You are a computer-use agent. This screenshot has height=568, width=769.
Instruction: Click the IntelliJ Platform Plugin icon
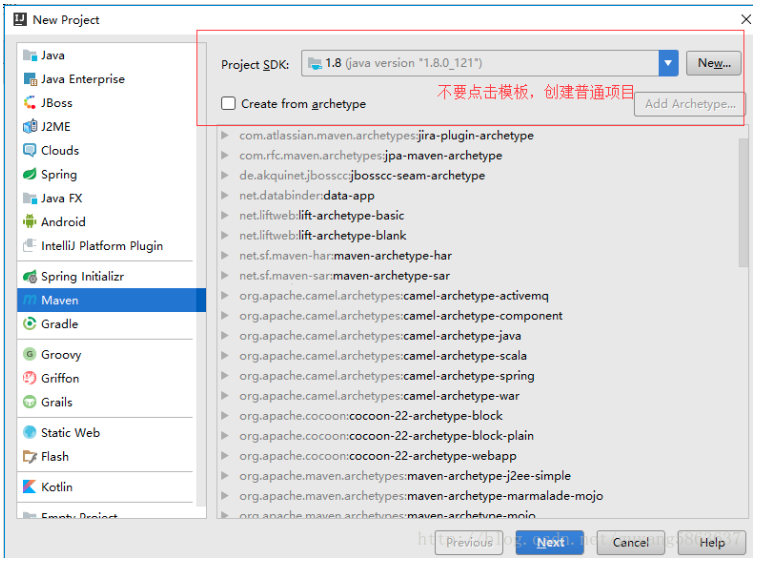pos(30,245)
